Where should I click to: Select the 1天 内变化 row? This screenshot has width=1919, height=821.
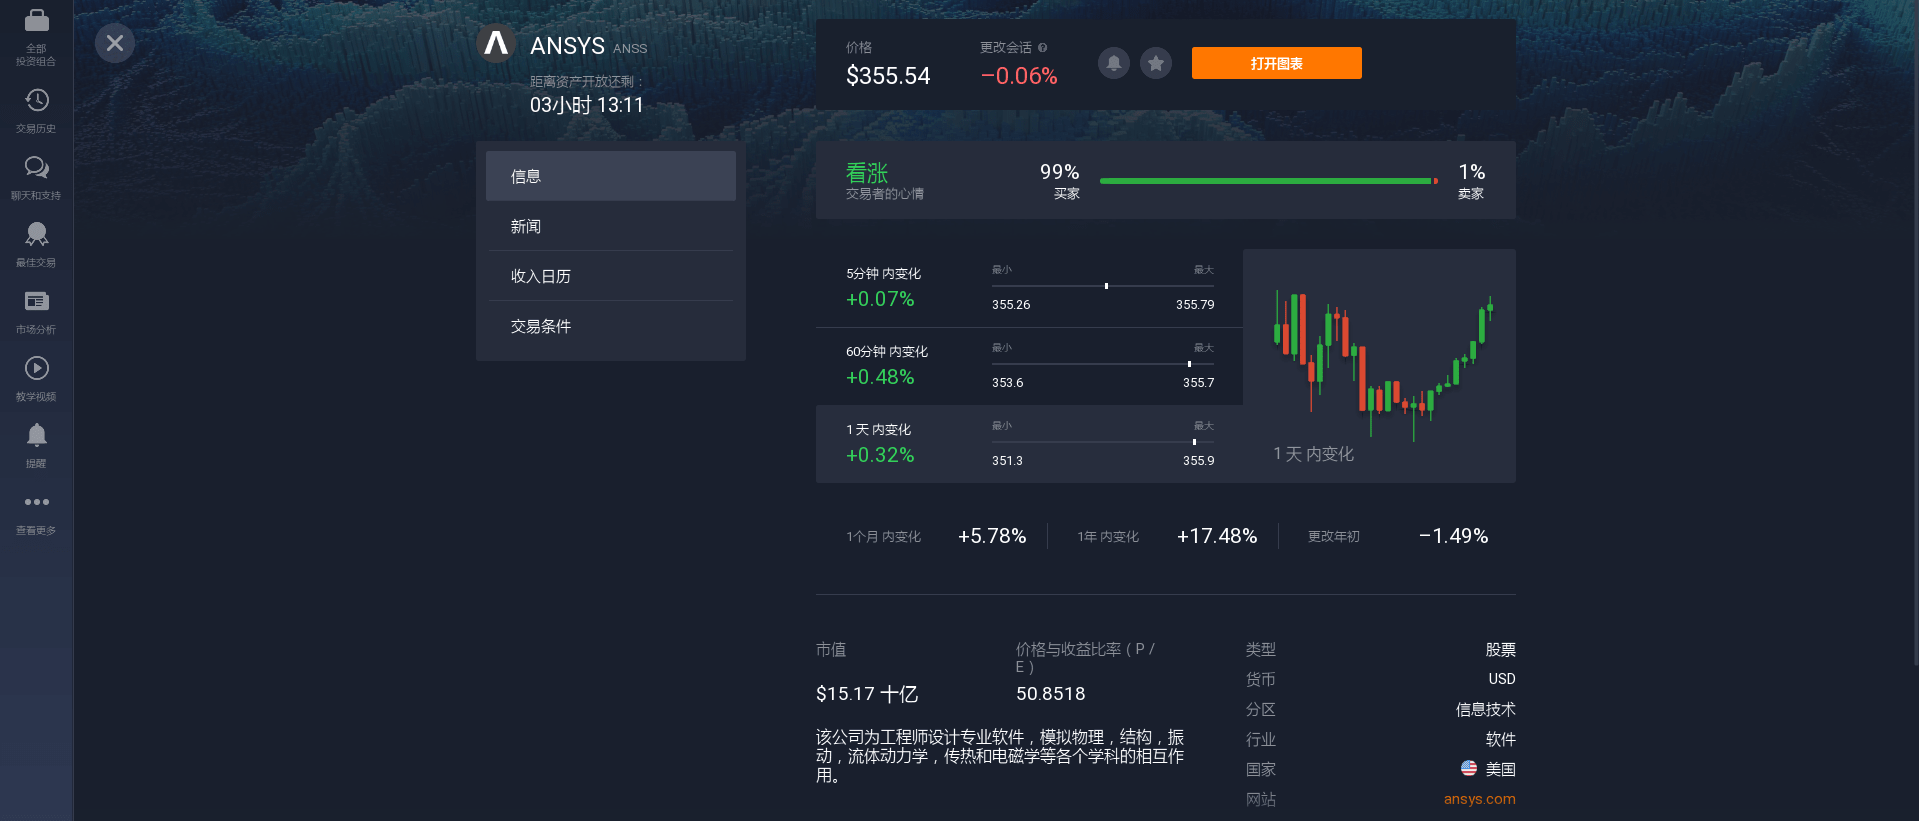click(1029, 444)
